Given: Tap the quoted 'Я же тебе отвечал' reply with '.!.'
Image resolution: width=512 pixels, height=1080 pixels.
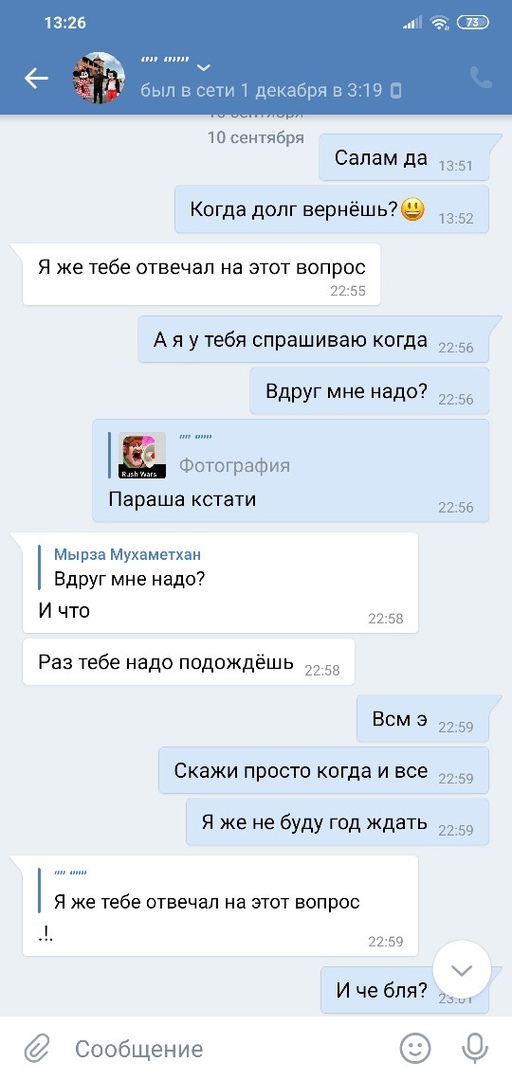Looking at the screenshot, I should click(221, 906).
